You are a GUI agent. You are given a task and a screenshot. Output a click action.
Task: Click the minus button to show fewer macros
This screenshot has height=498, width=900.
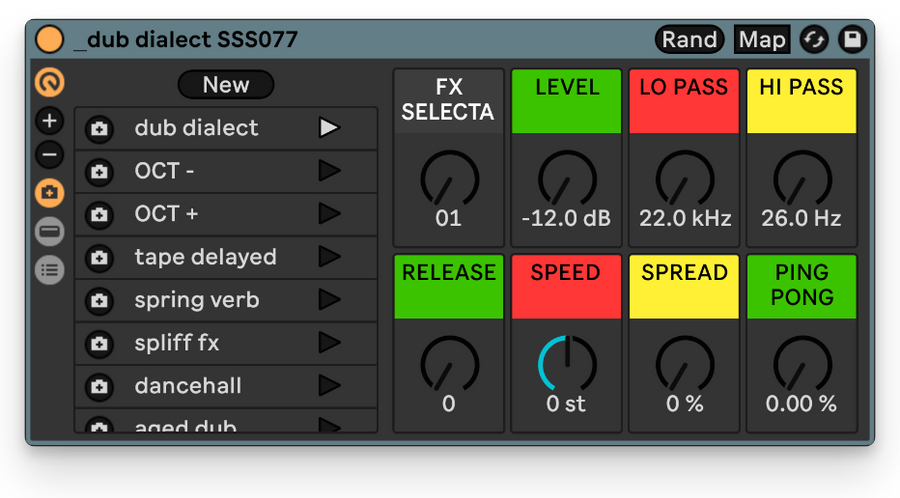49,155
